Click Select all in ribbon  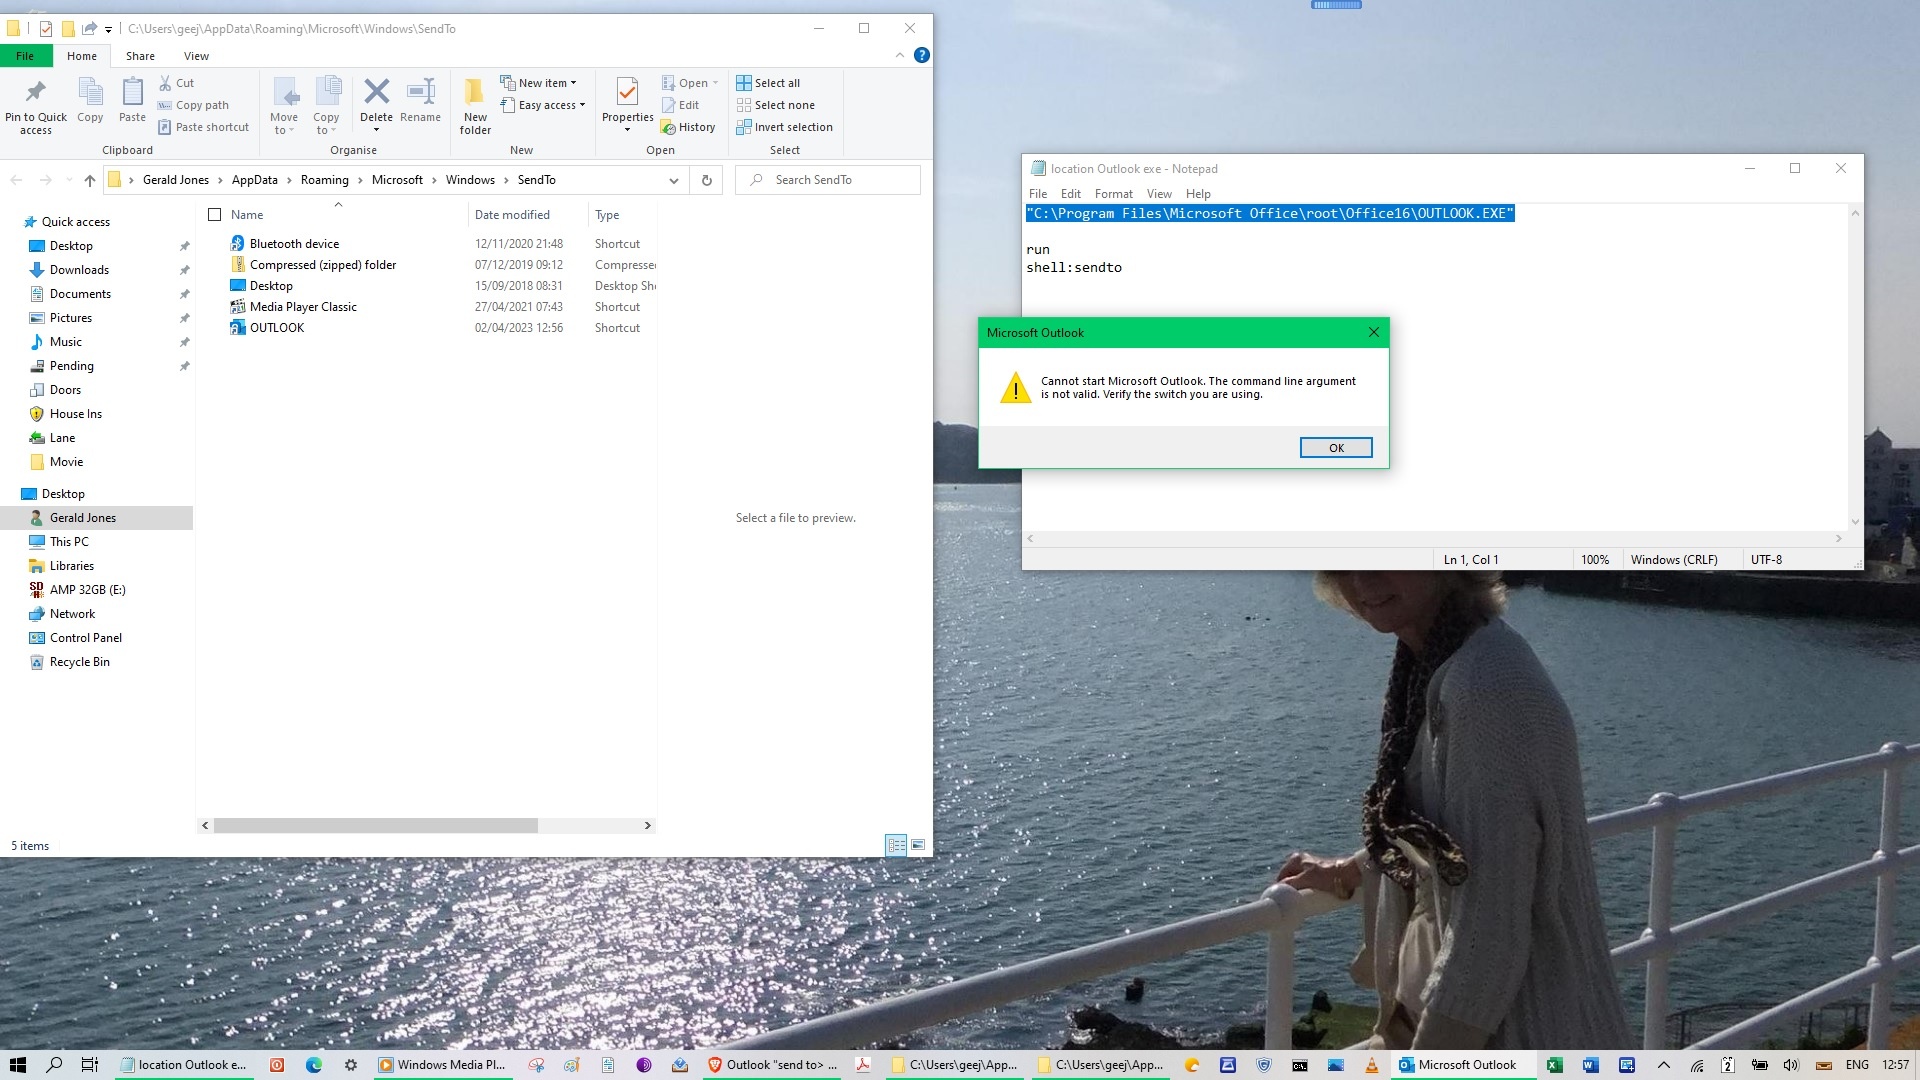(x=768, y=83)
